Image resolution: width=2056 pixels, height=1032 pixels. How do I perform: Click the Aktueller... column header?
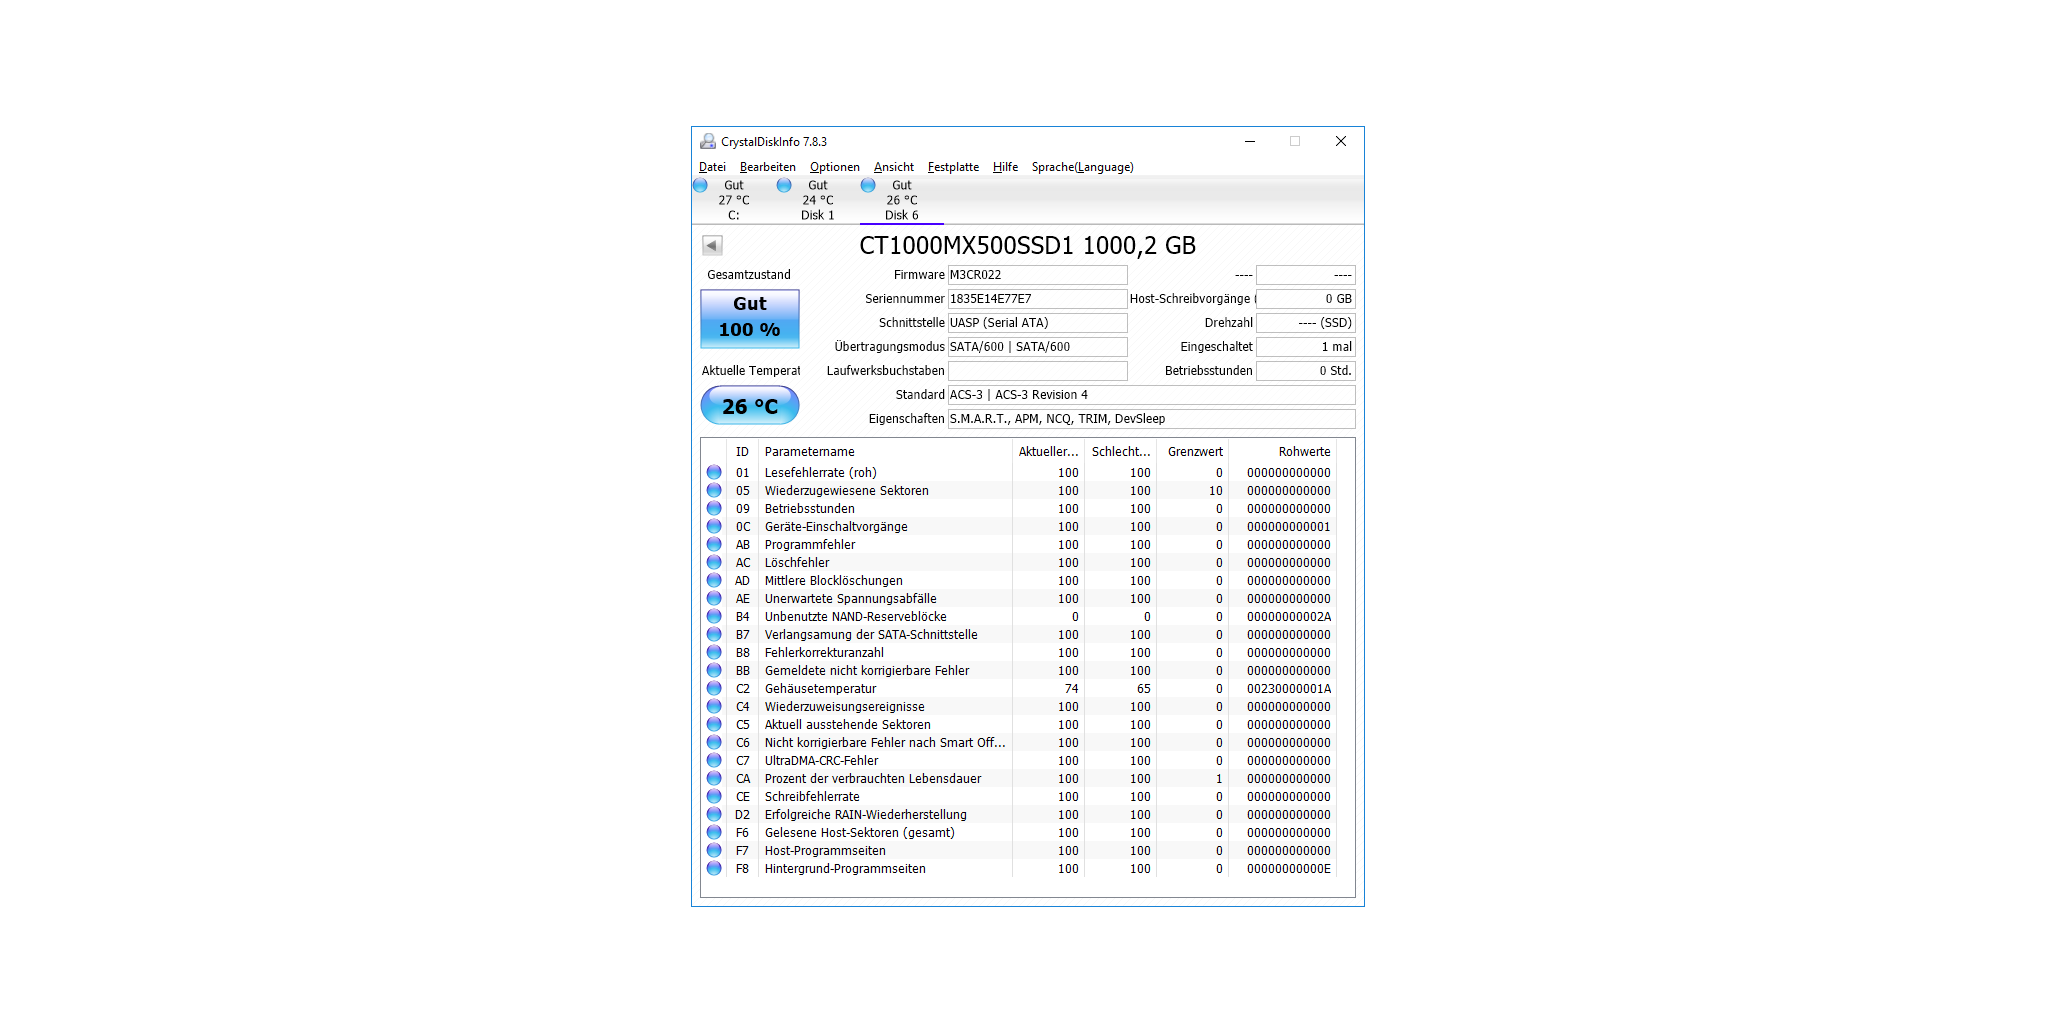click(x=1048, y=452)
